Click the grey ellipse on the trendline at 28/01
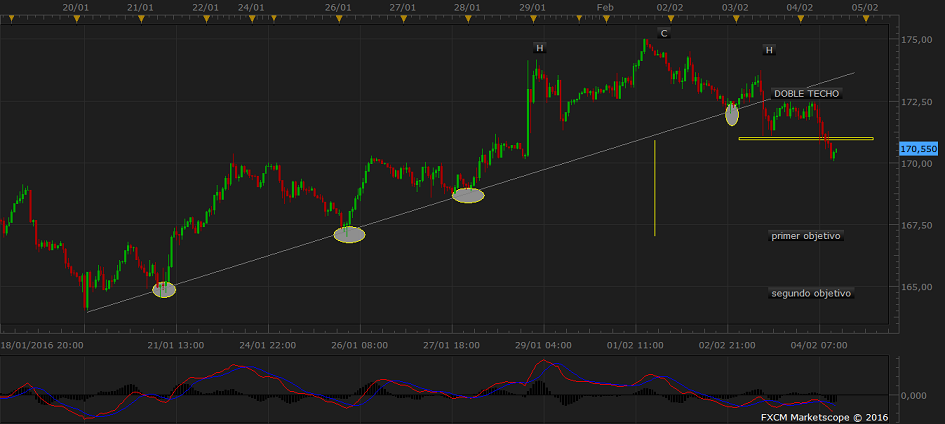Image resolution: width=945 pixels, height=424 pixels. click(468, 196)
